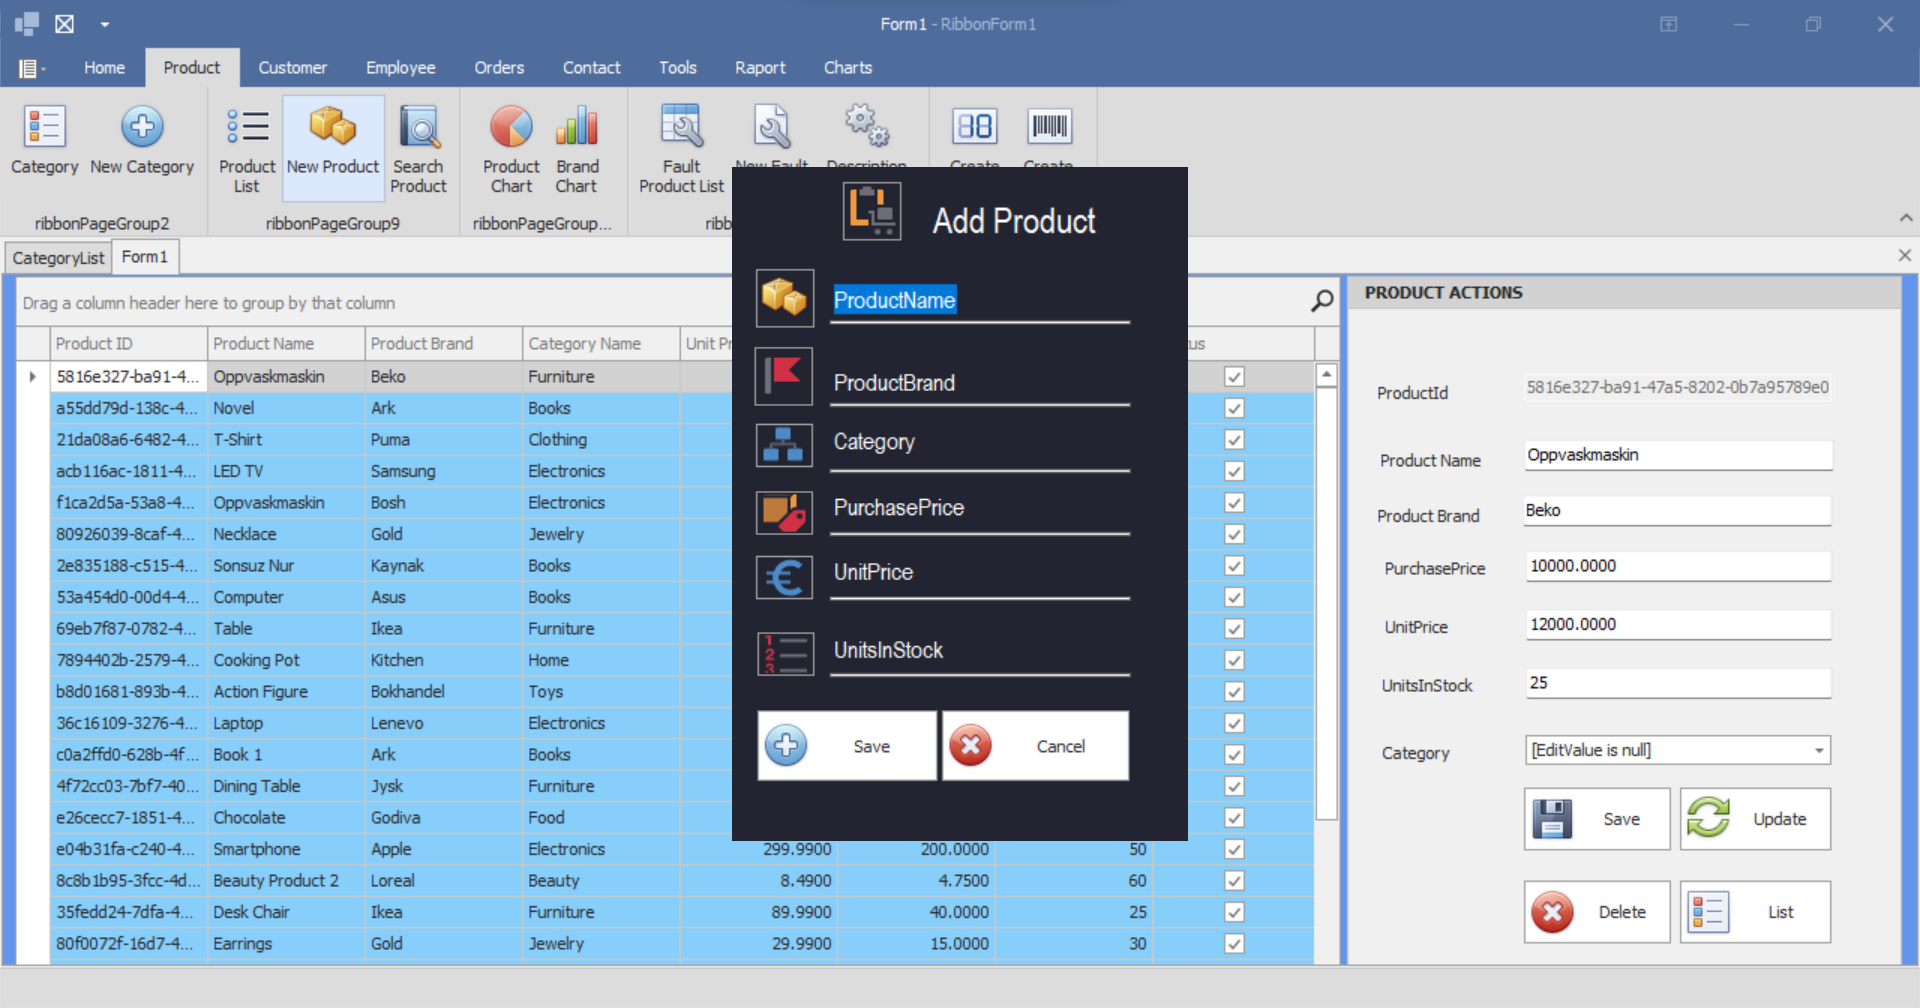Open the Brand Chart bar icon
The height and width of the screenshot is (1008, 1920).
pos(577,128)
